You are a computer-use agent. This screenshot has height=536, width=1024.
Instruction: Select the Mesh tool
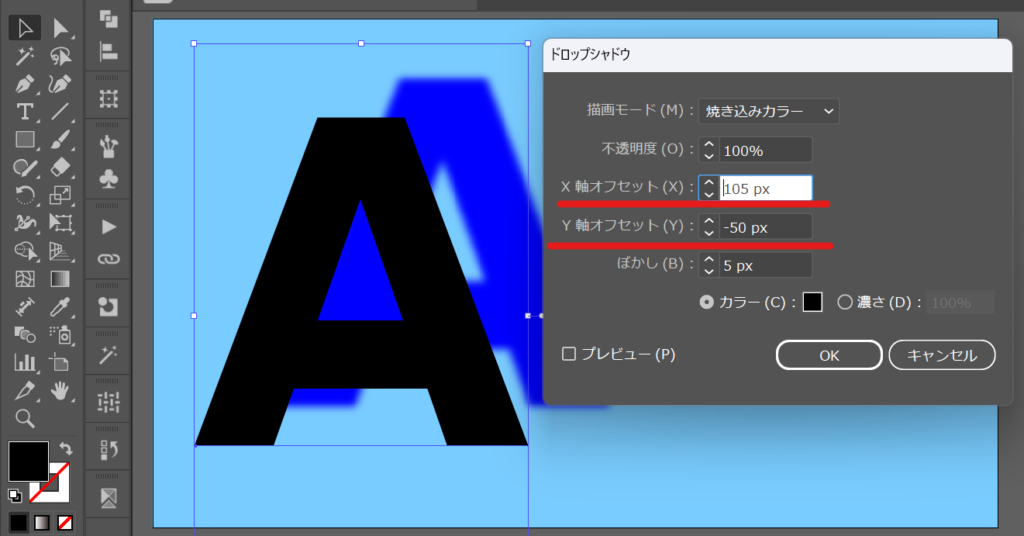coord(25,279)
